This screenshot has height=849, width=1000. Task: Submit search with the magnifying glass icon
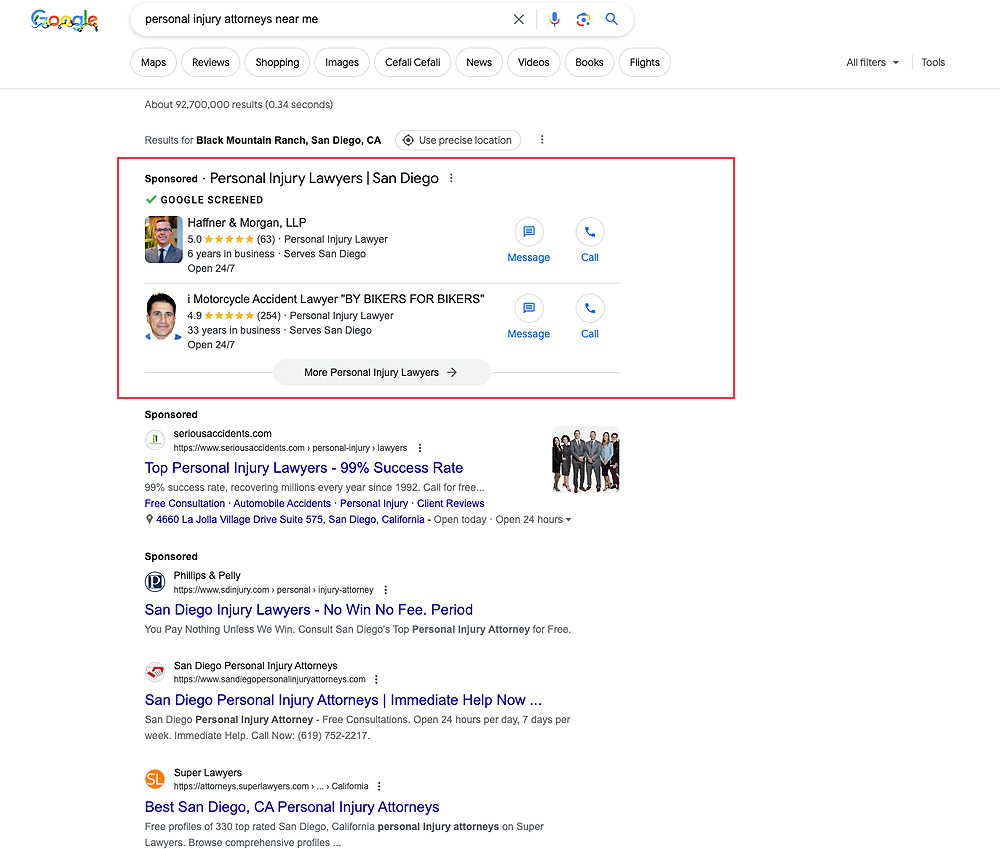(x=612, y=19)
